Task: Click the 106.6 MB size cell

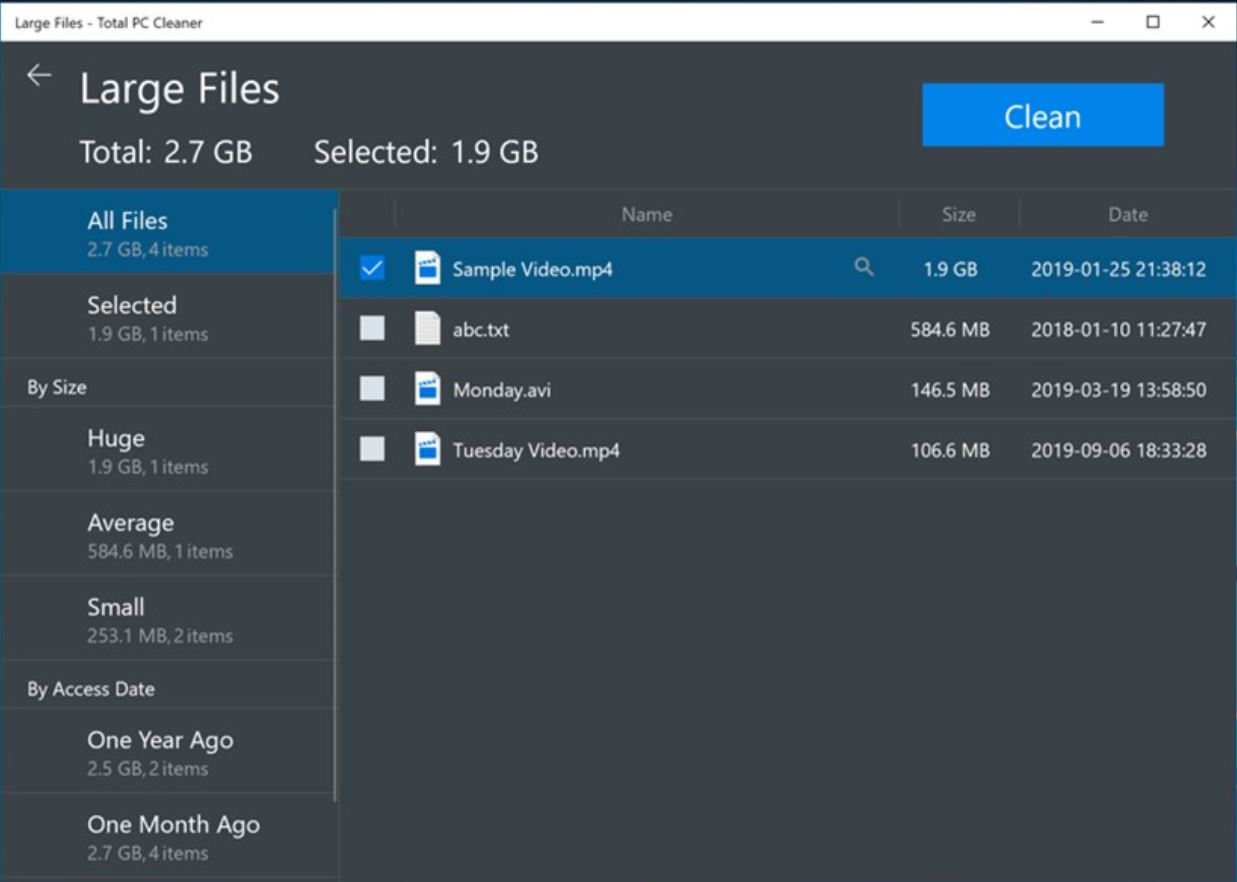Action: coord(950,450)
